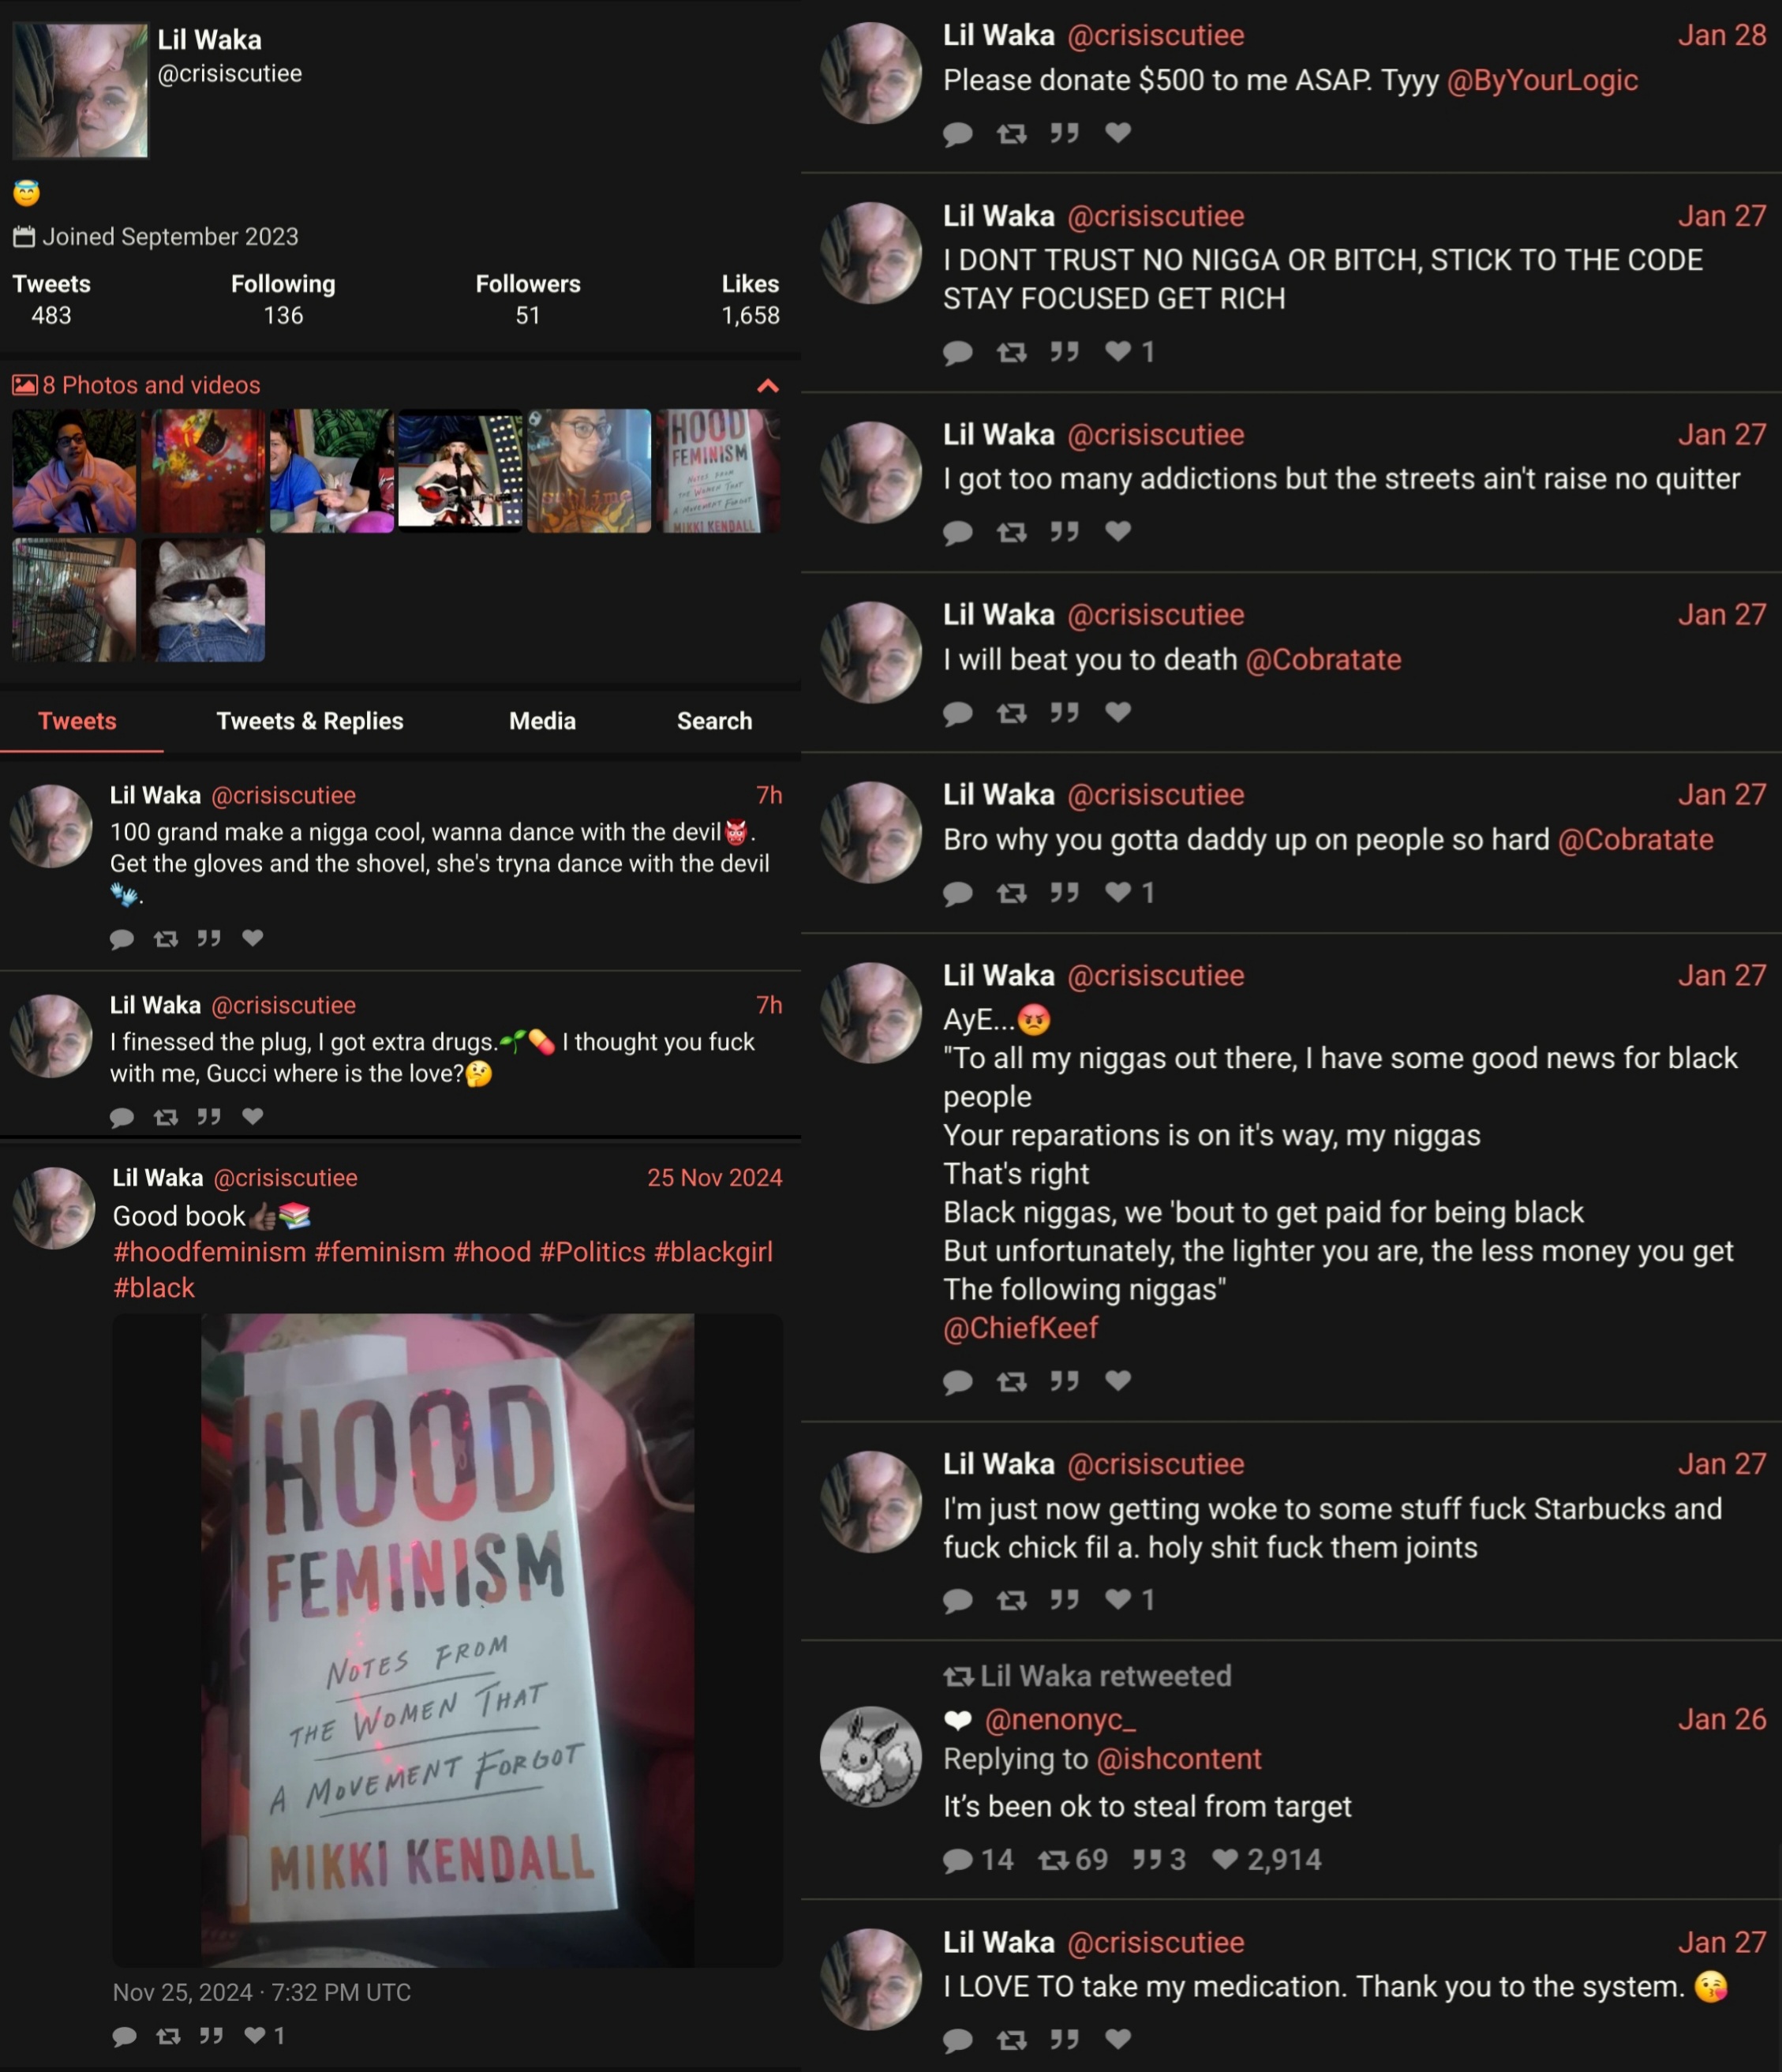Retweet the 'STICK TO THE CODE' tweet
1782x2072 pixels.
point(1012,352)
